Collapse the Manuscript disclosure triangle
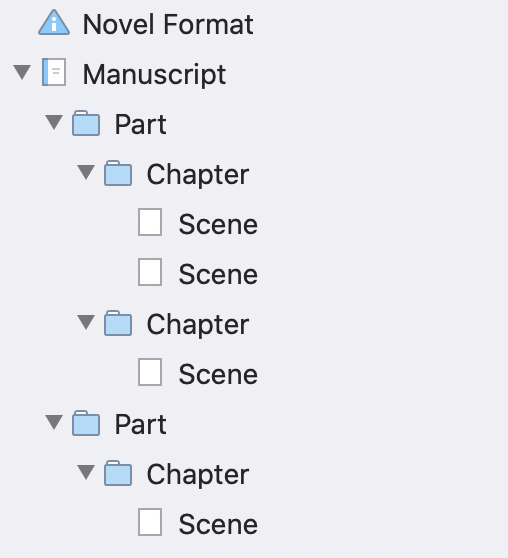This screenshot has height=558, width=508. tap(22, 72)
